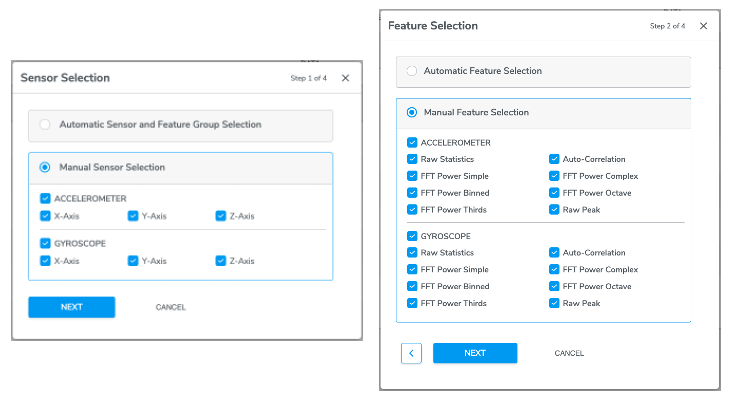Choose Automatic Feature Selection option
The height and width of the screenshot is (400, 730).
click(412, 71)
